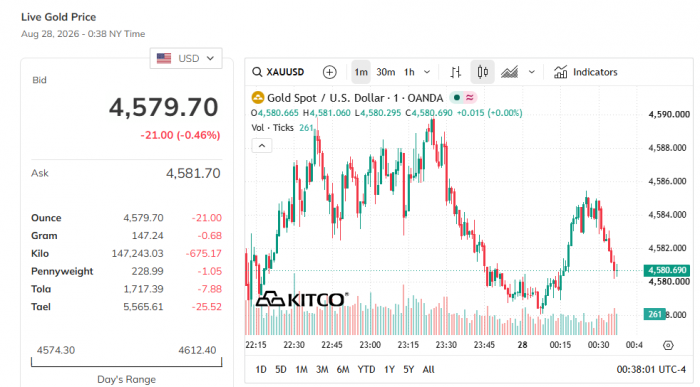Click the 23:30 time axis label
Screen dimensions: 700x387
(x=446, y=345)
